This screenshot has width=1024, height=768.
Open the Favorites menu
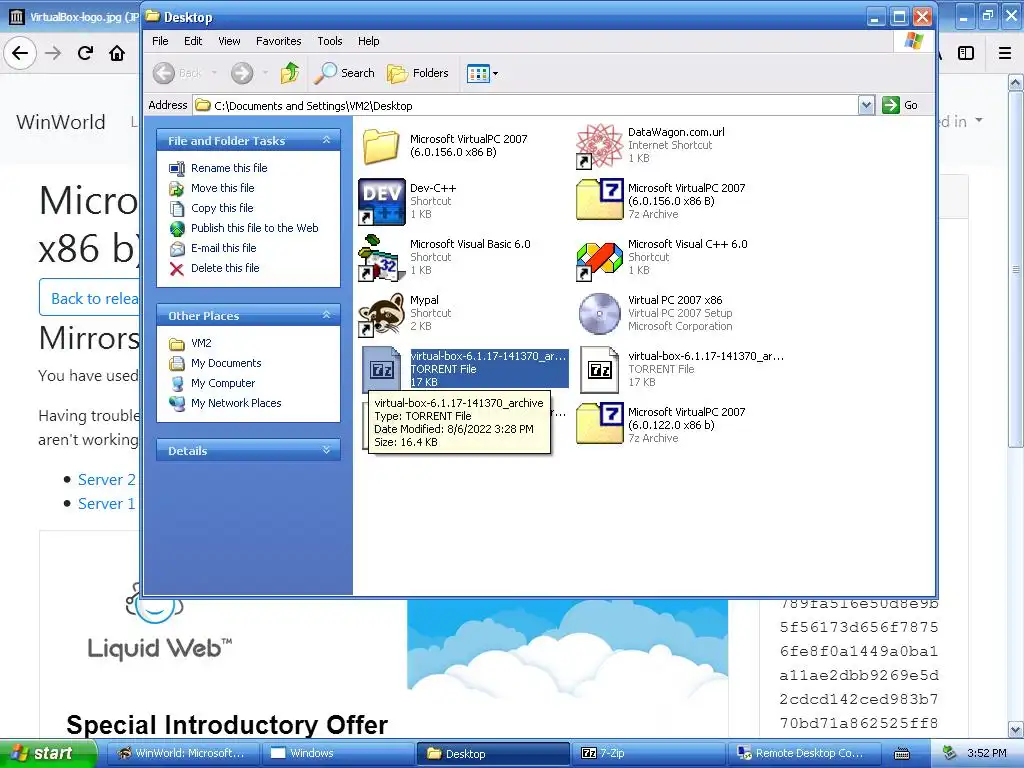pos(279,41)
